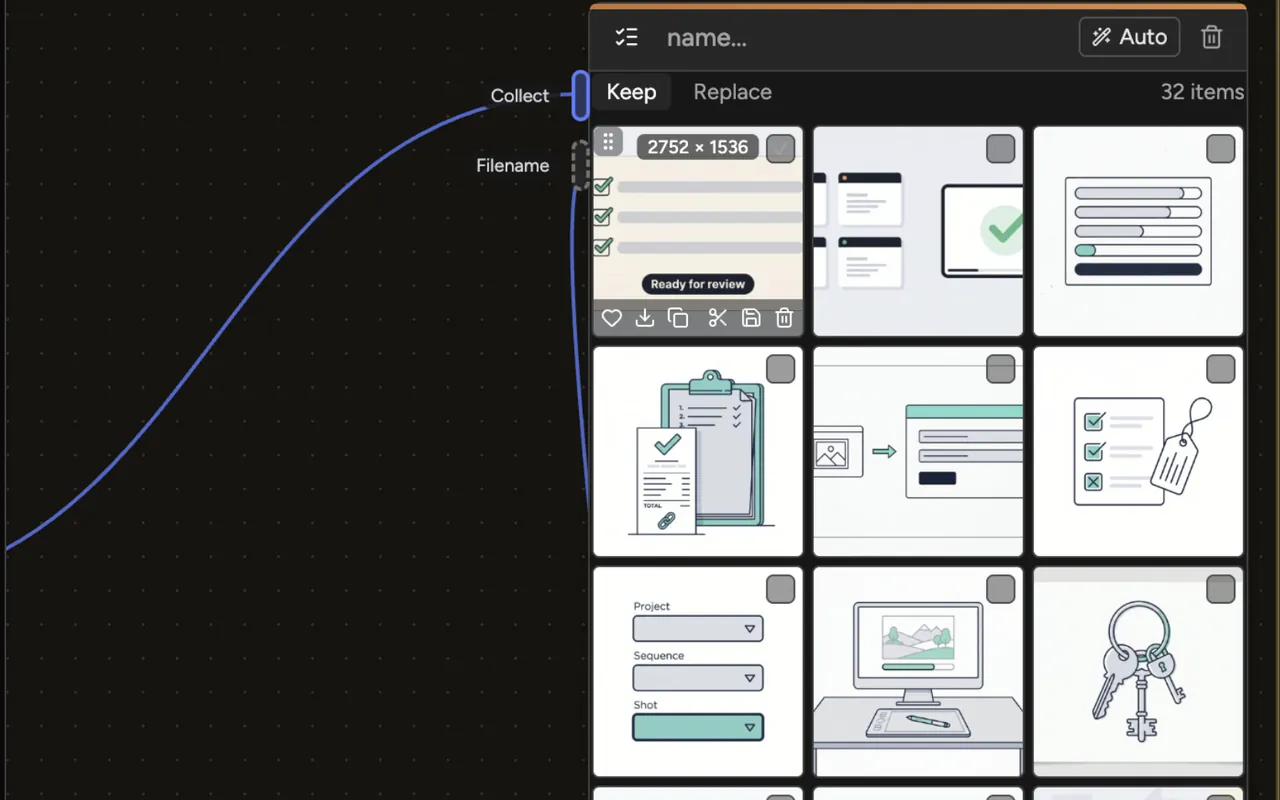Open the keyring thumbnail
Image resolution: width=1280 pixels, height=800 pixels.
pyautogui.click(x=1138, y=671)
